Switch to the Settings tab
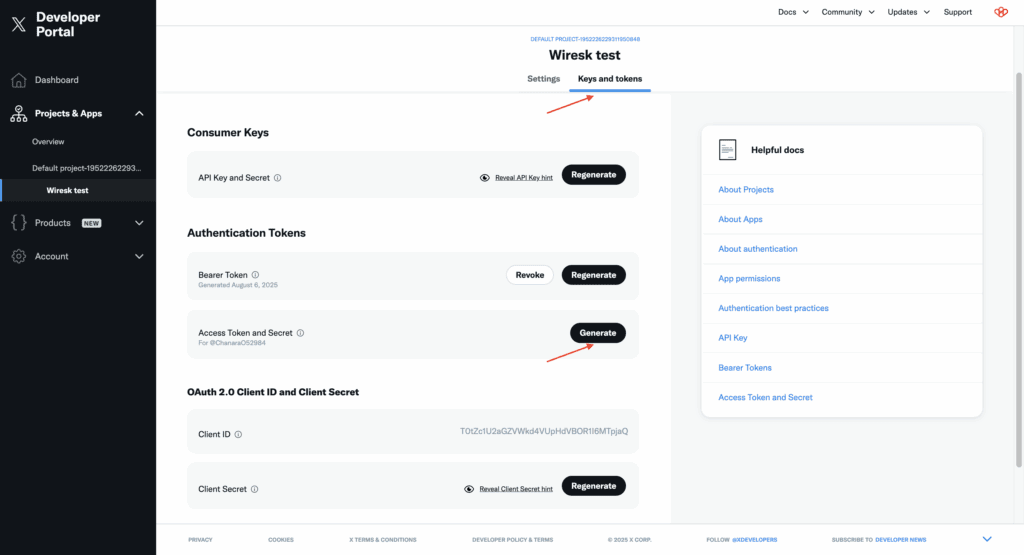 543,78
